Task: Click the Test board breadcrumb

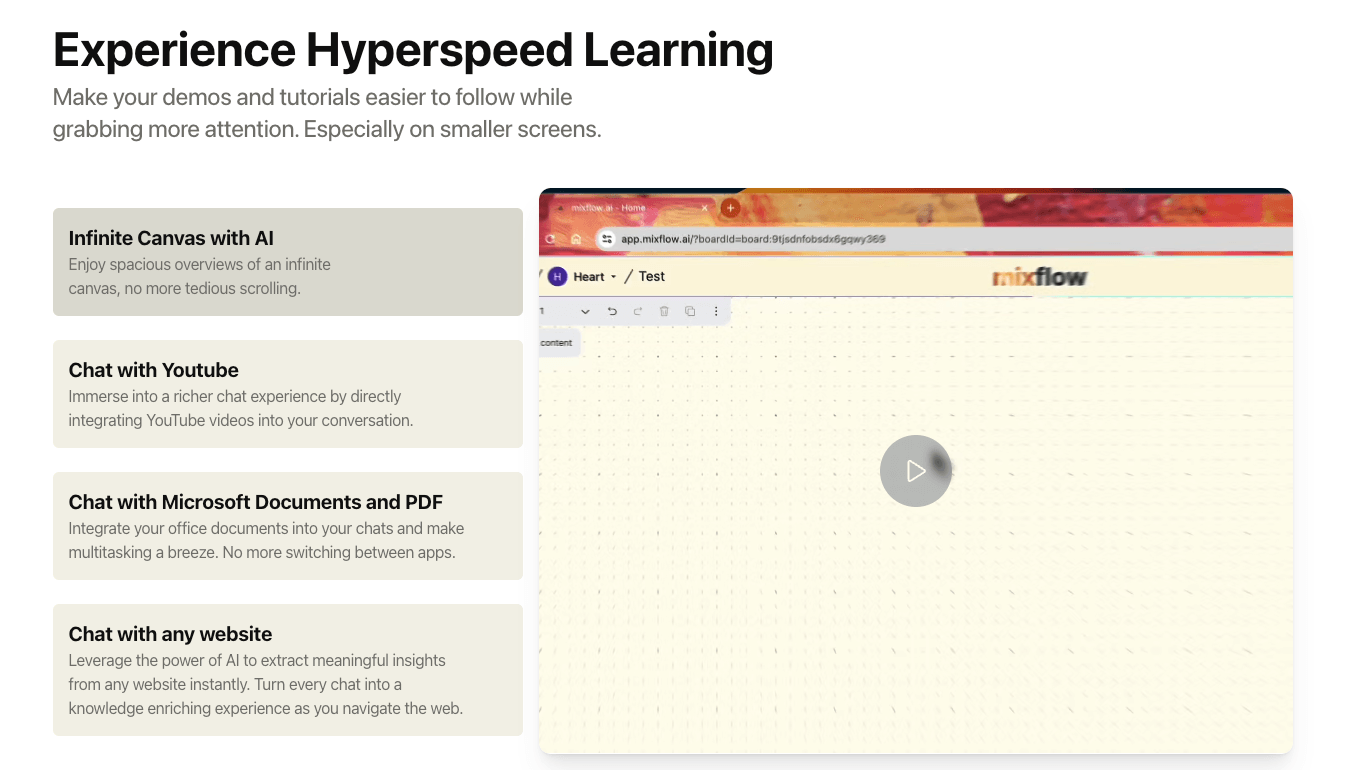Action: (652, 277)
